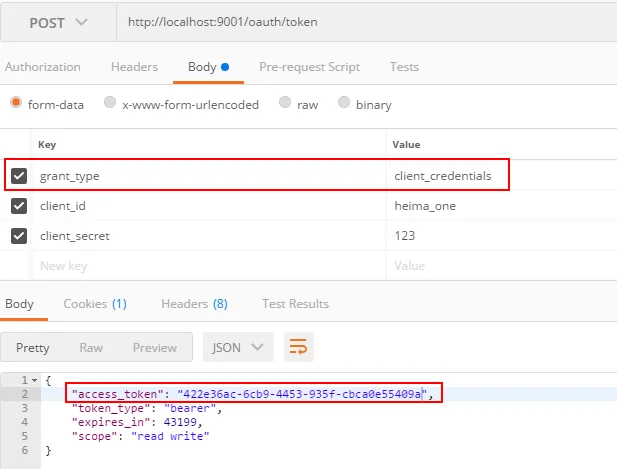Uncheck the client_id row checkbox
Screen dimensions: 617x469
click(19, 206)
